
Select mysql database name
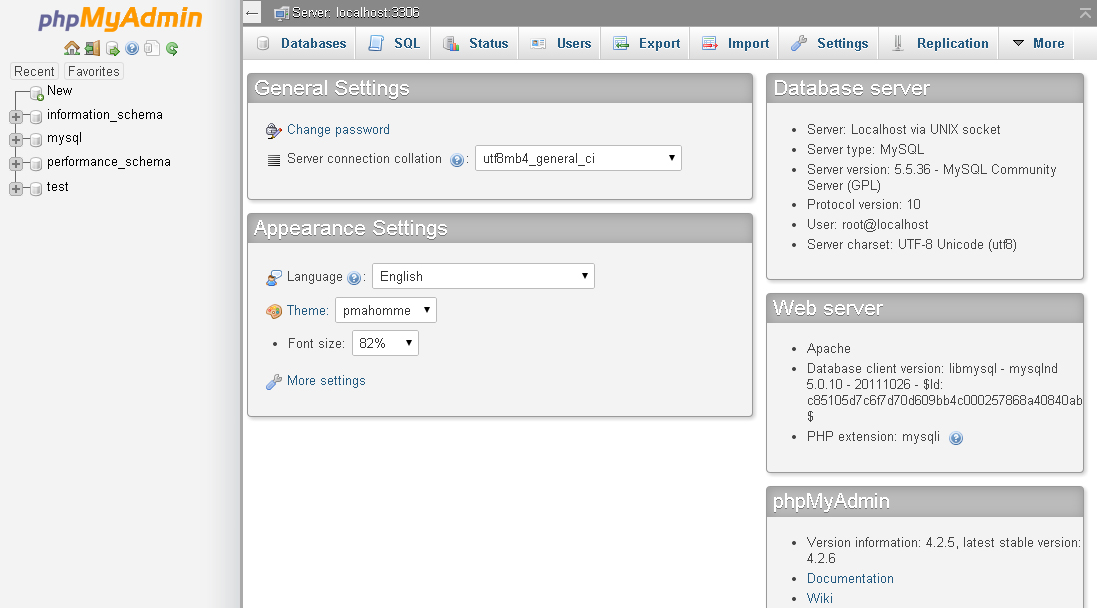(x=64, y=138)
